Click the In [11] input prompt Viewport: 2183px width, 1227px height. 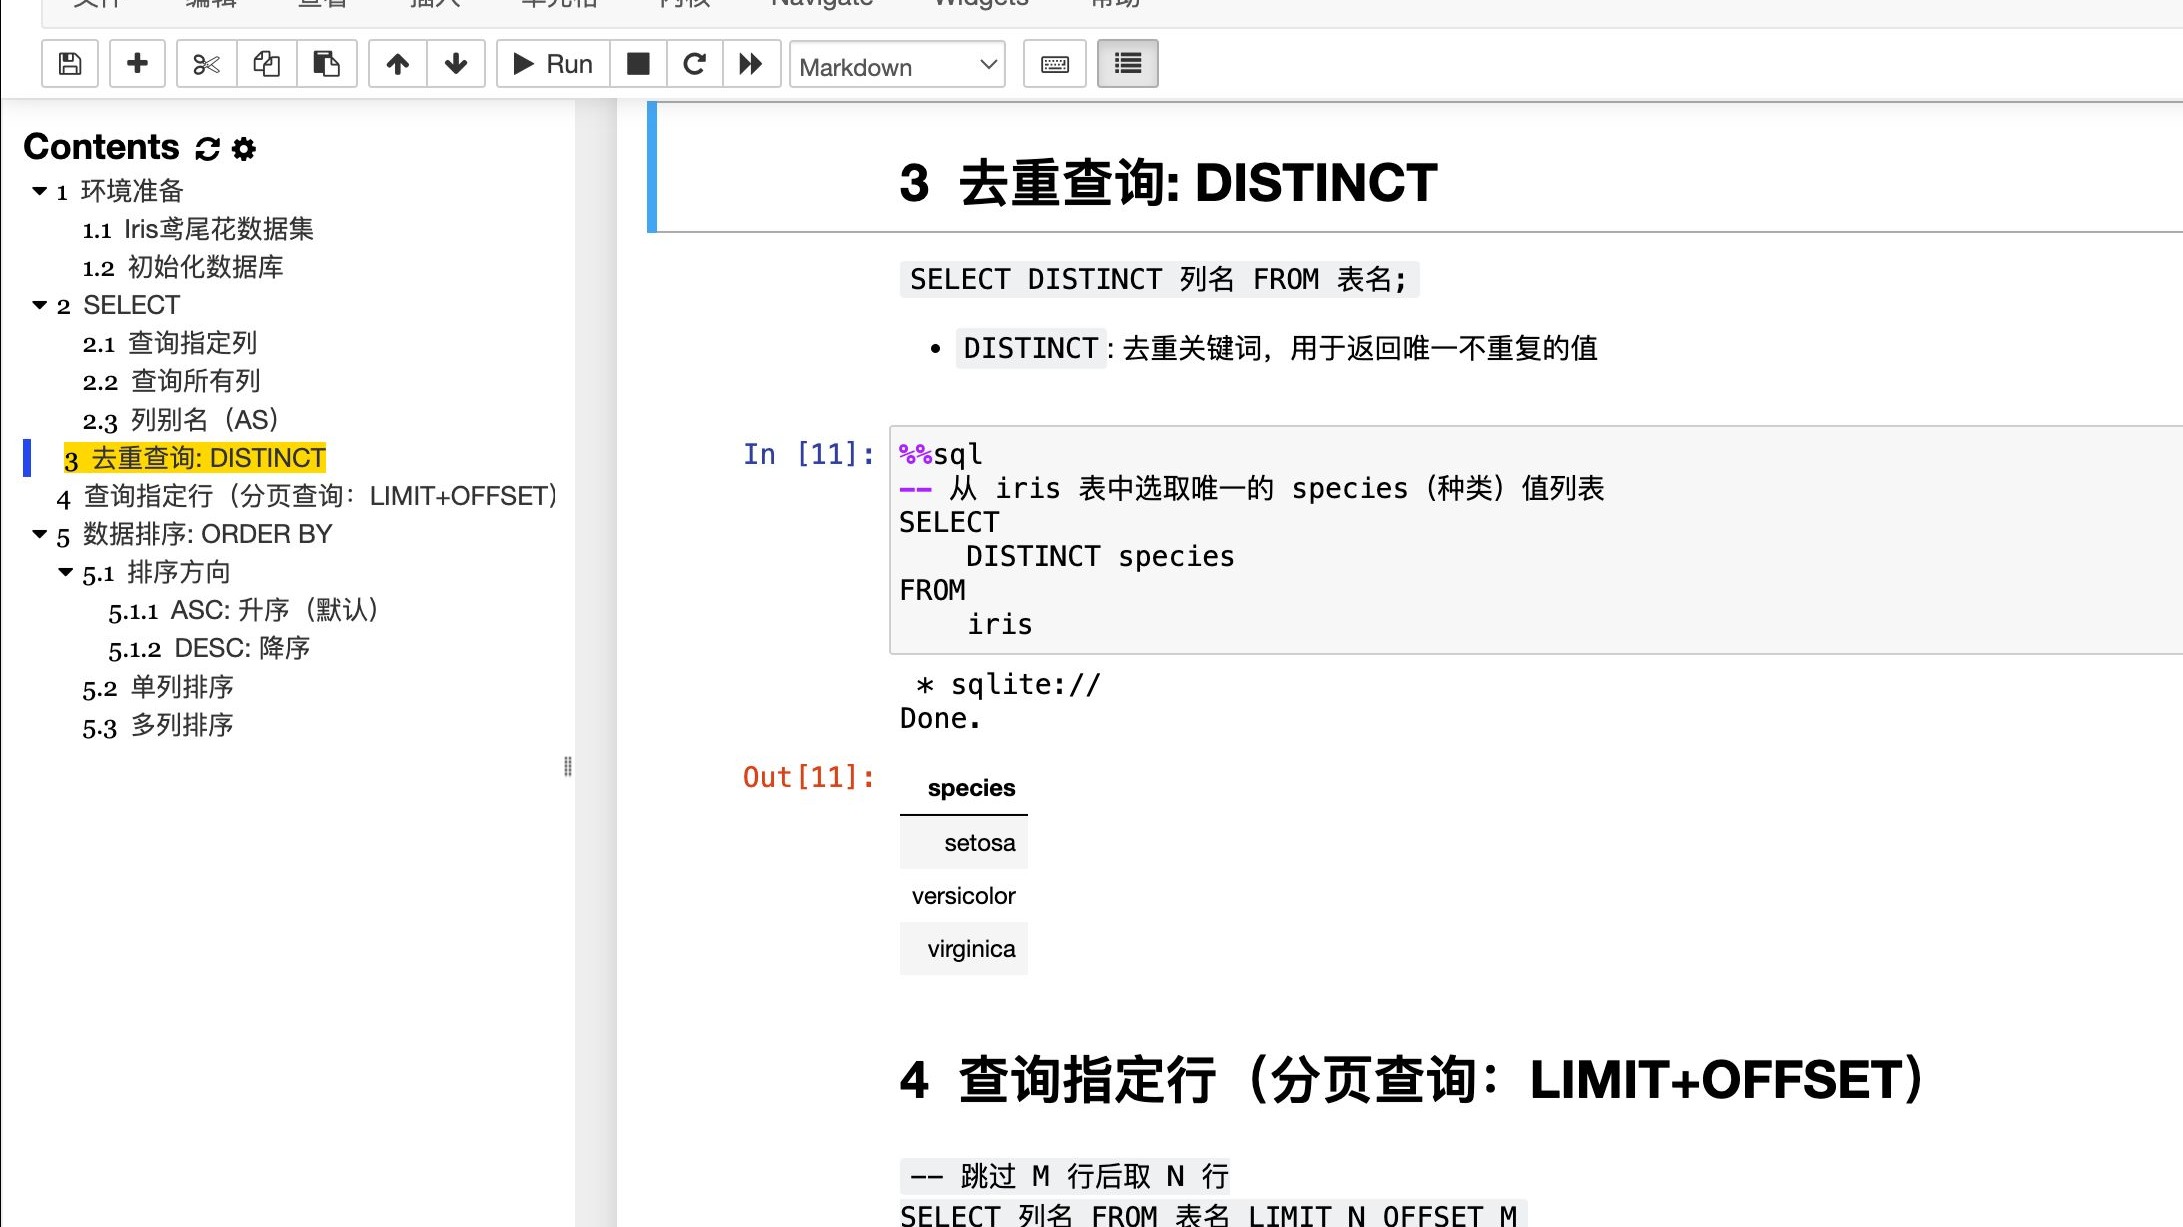808,454
